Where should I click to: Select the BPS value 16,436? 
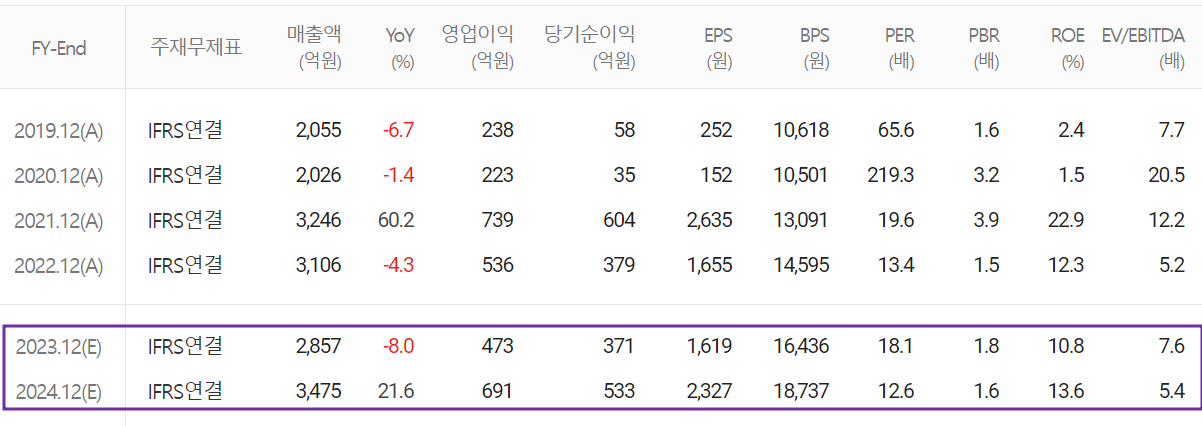pyautogui.click(x=801, y=346)
